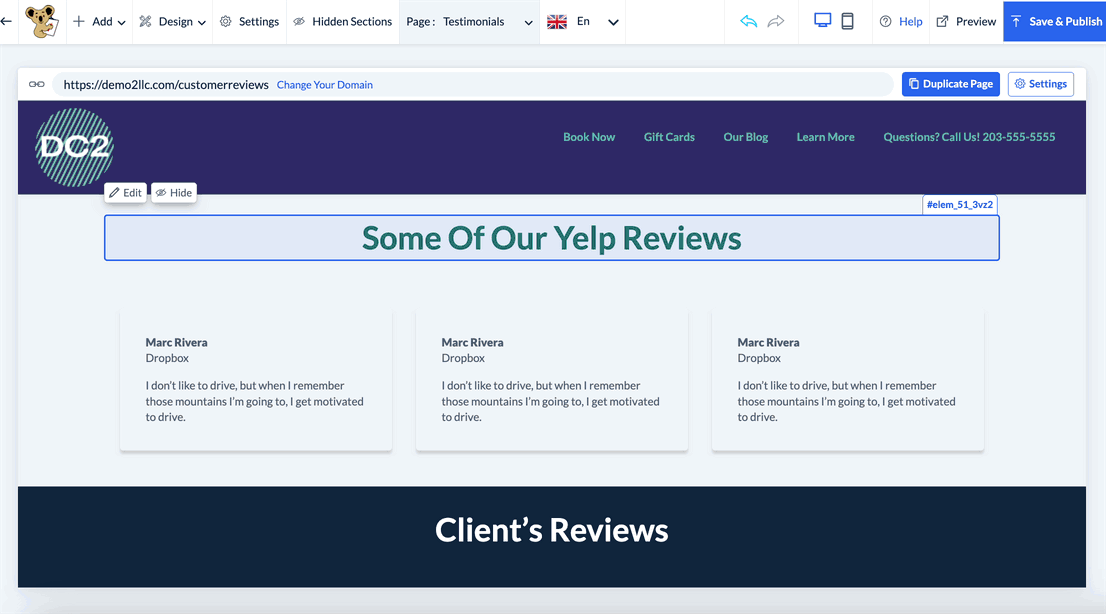1106x614 pixels.
Task: Click Duplicate Page button
Action: tap(950, 84)
